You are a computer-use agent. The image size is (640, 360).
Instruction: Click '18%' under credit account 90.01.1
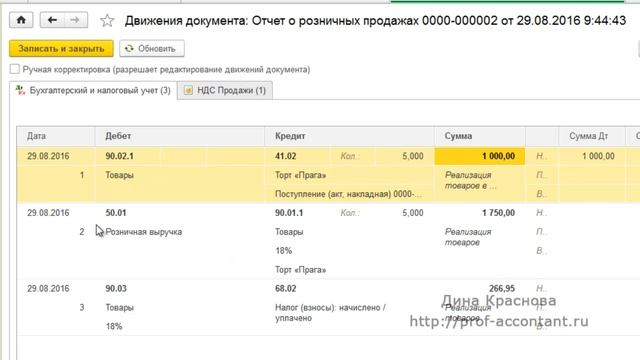click(283, 251)
